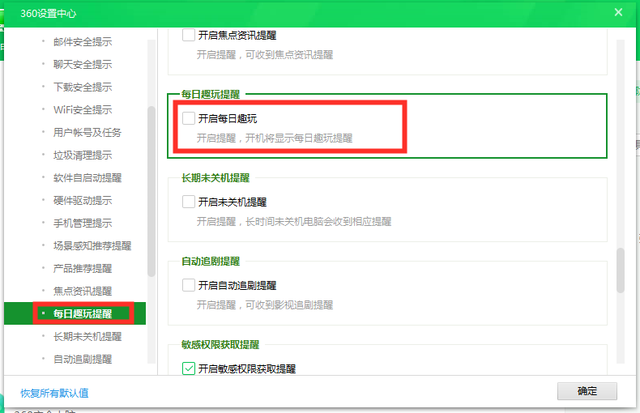Screen dimensions: 640x413
Task: Select the highlighted 每日趣玩提醒 item
Action: click(82, 314)
